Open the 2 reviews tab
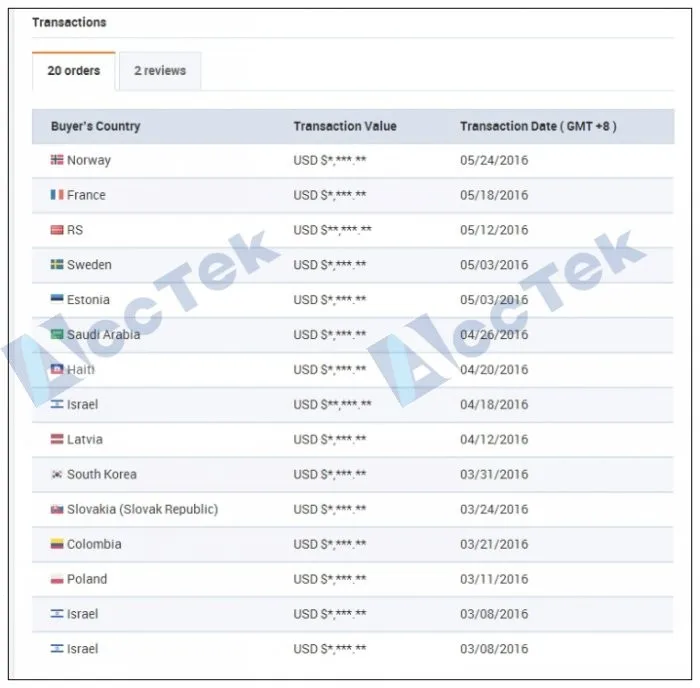The image size is (700, 688). [160, 71]
